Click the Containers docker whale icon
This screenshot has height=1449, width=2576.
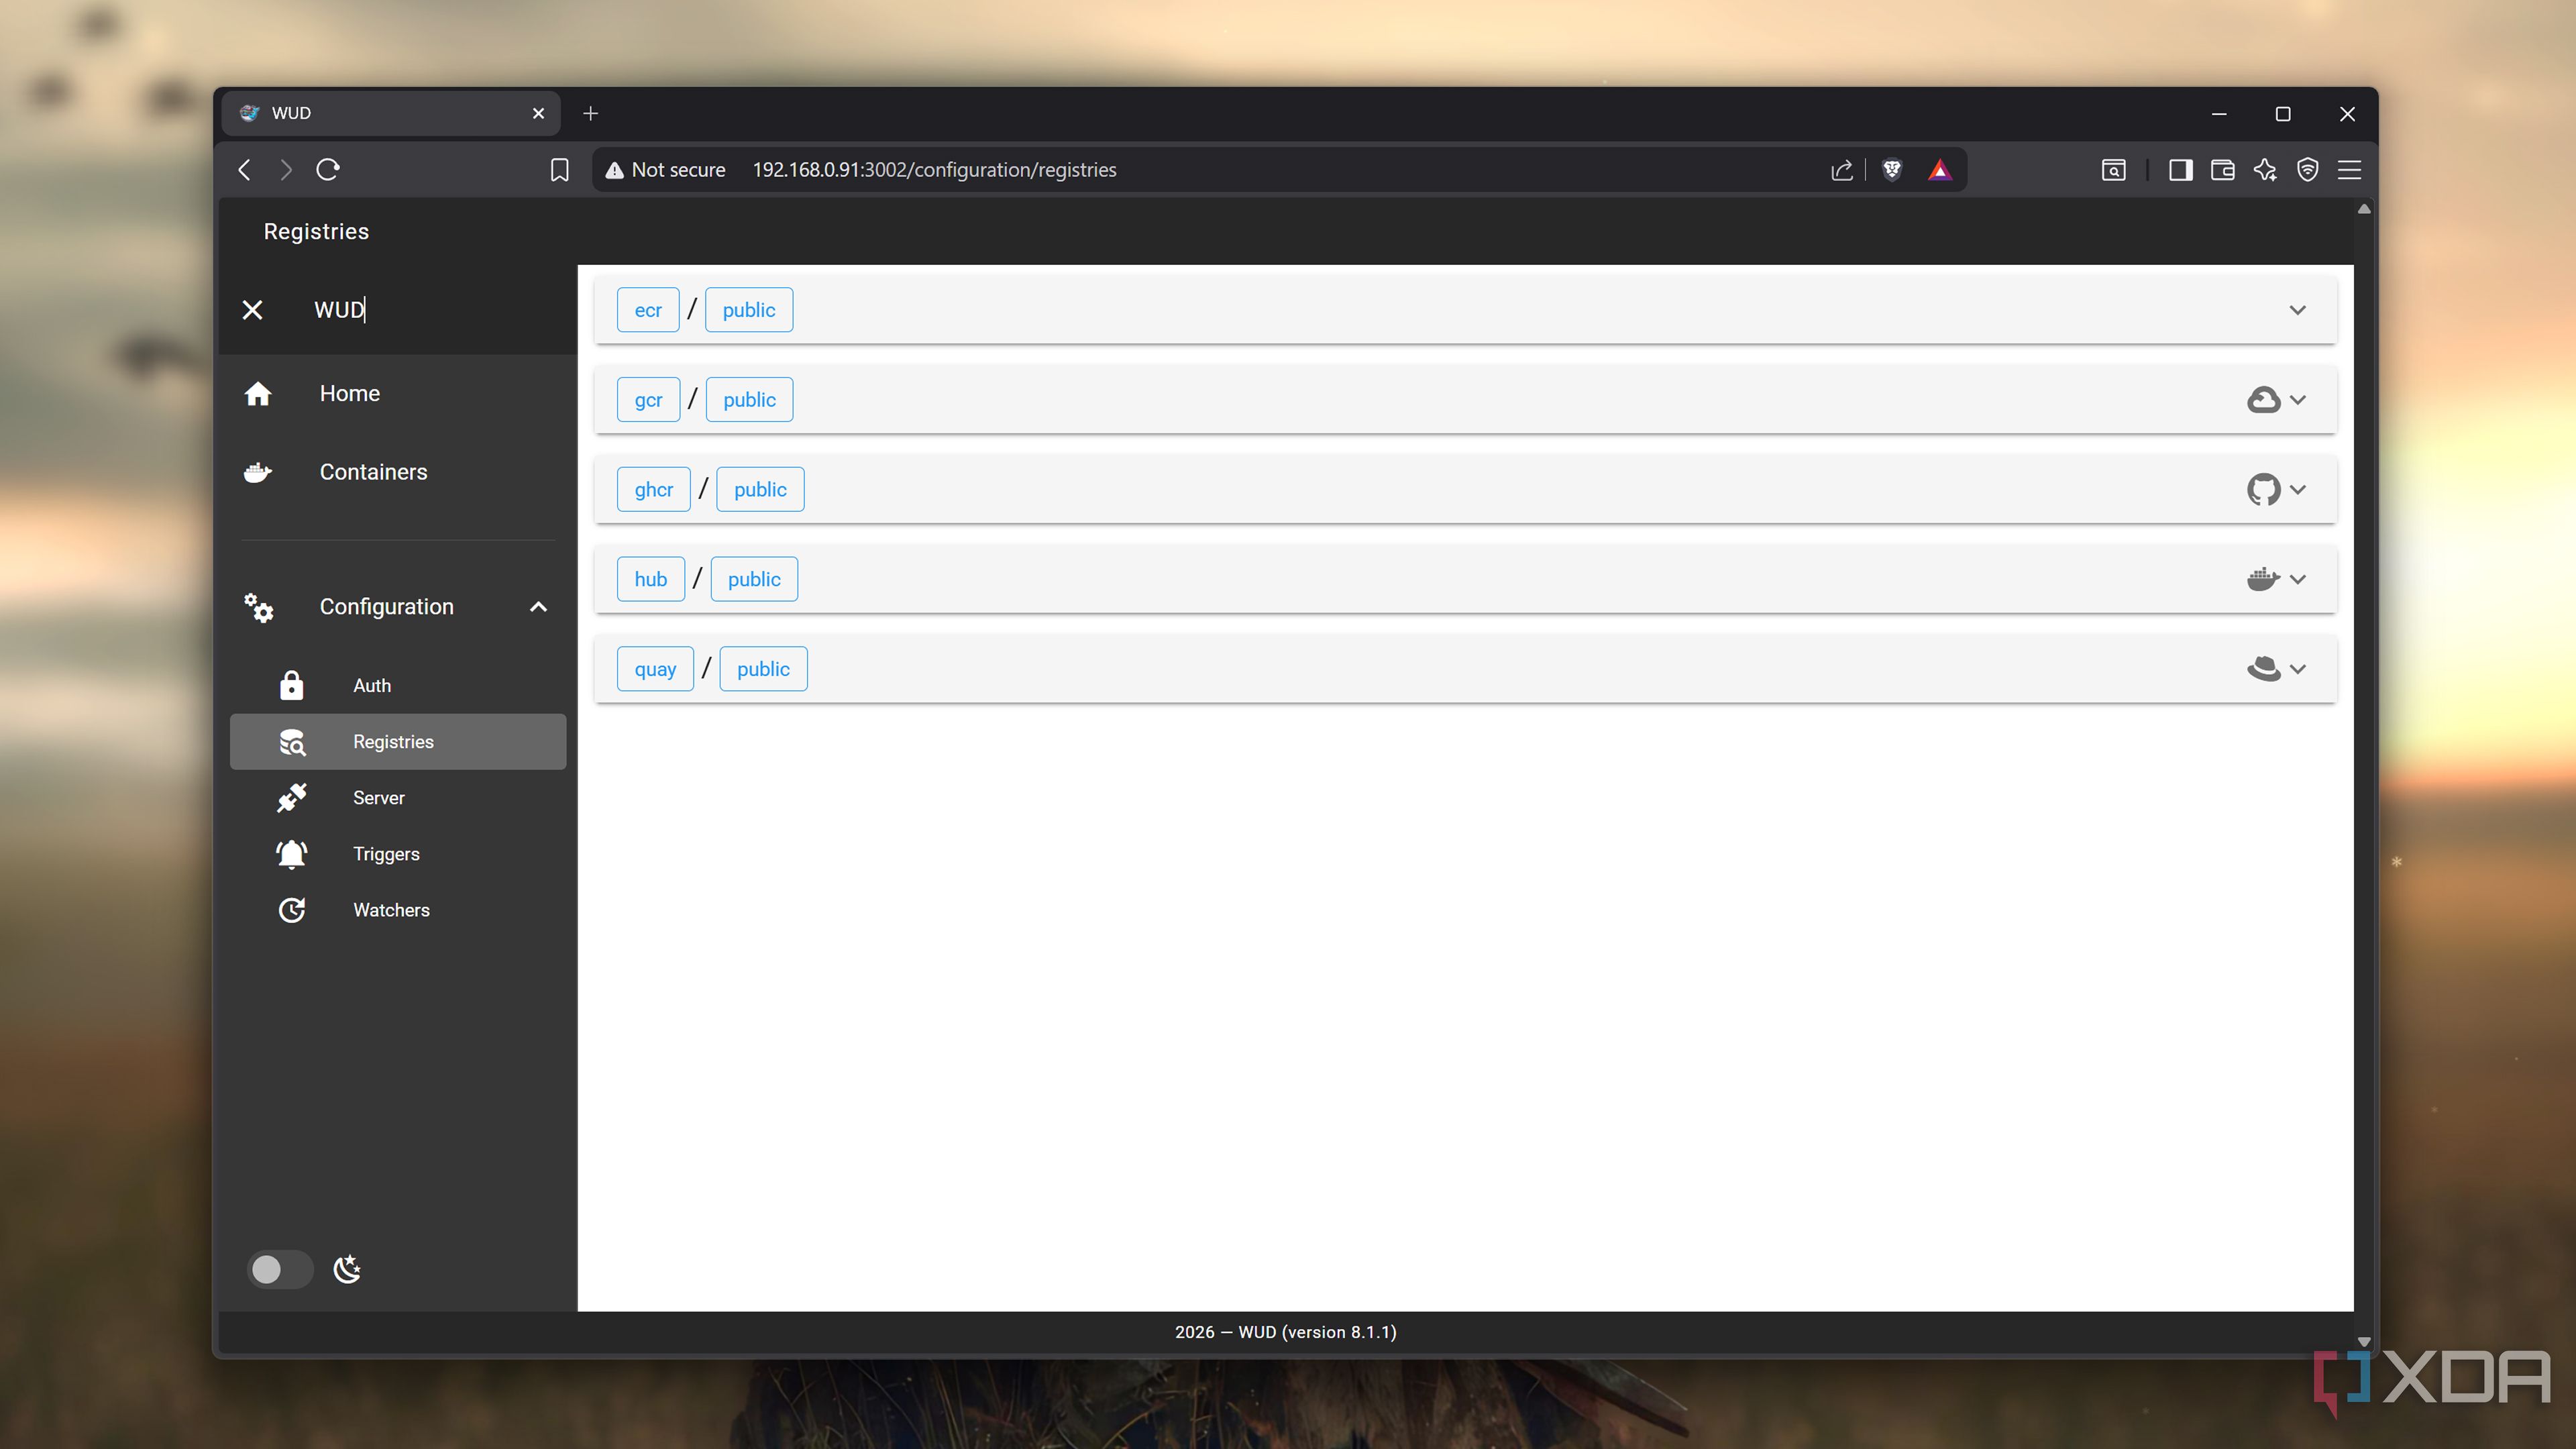258,472
